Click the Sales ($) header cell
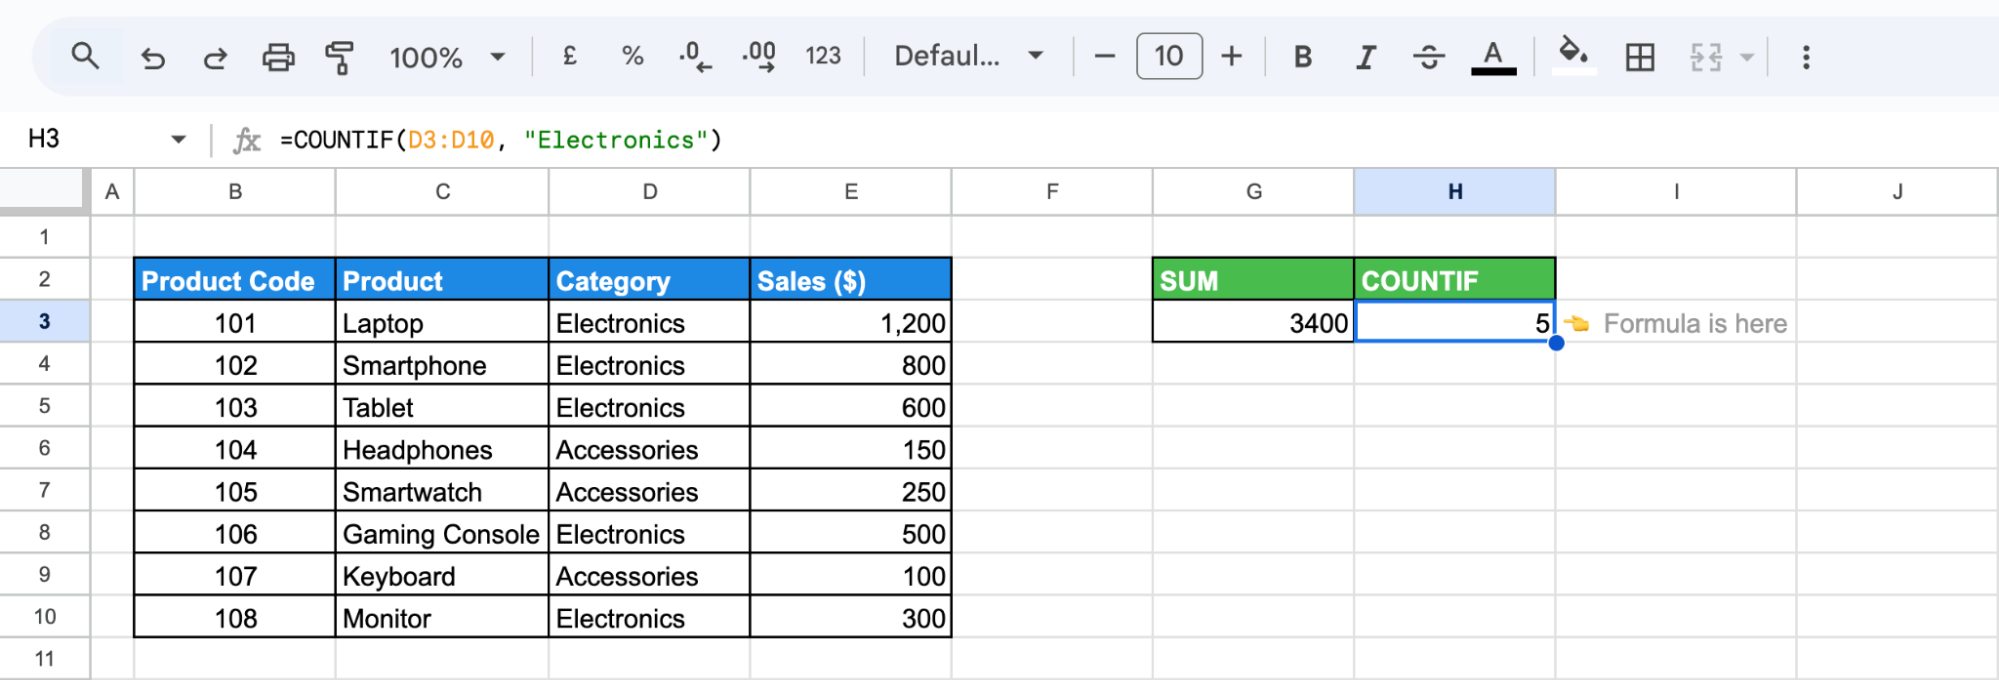The image size is (1999, 681). tap(851, 280)
